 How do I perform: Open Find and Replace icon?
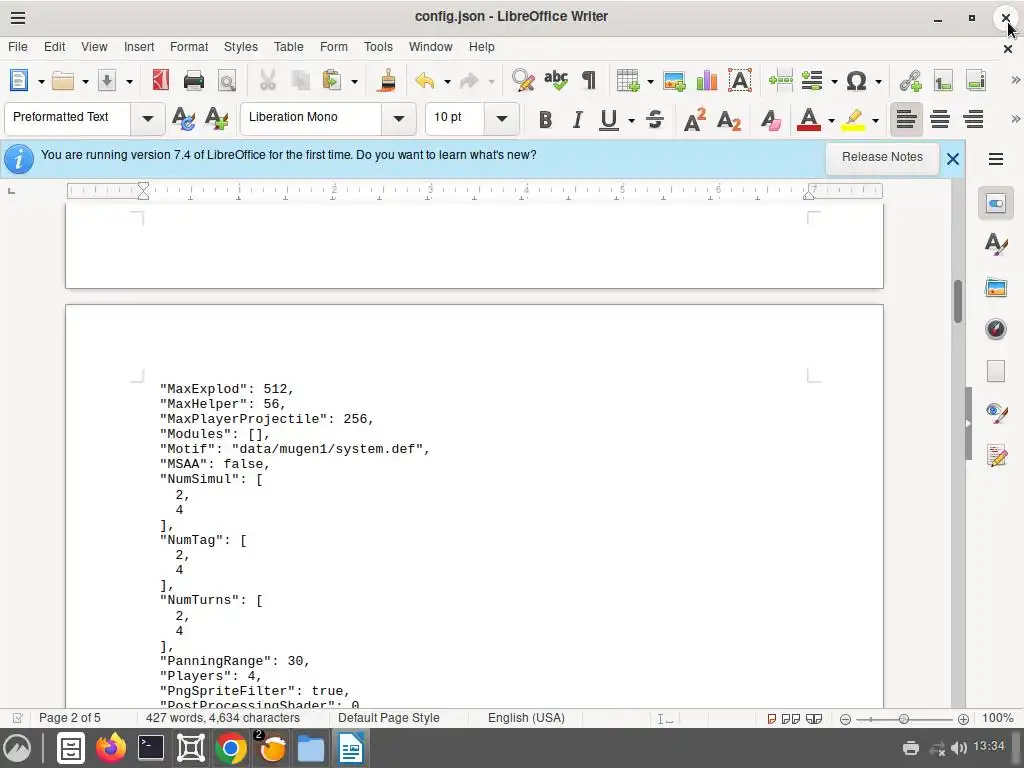pos(523,81)
